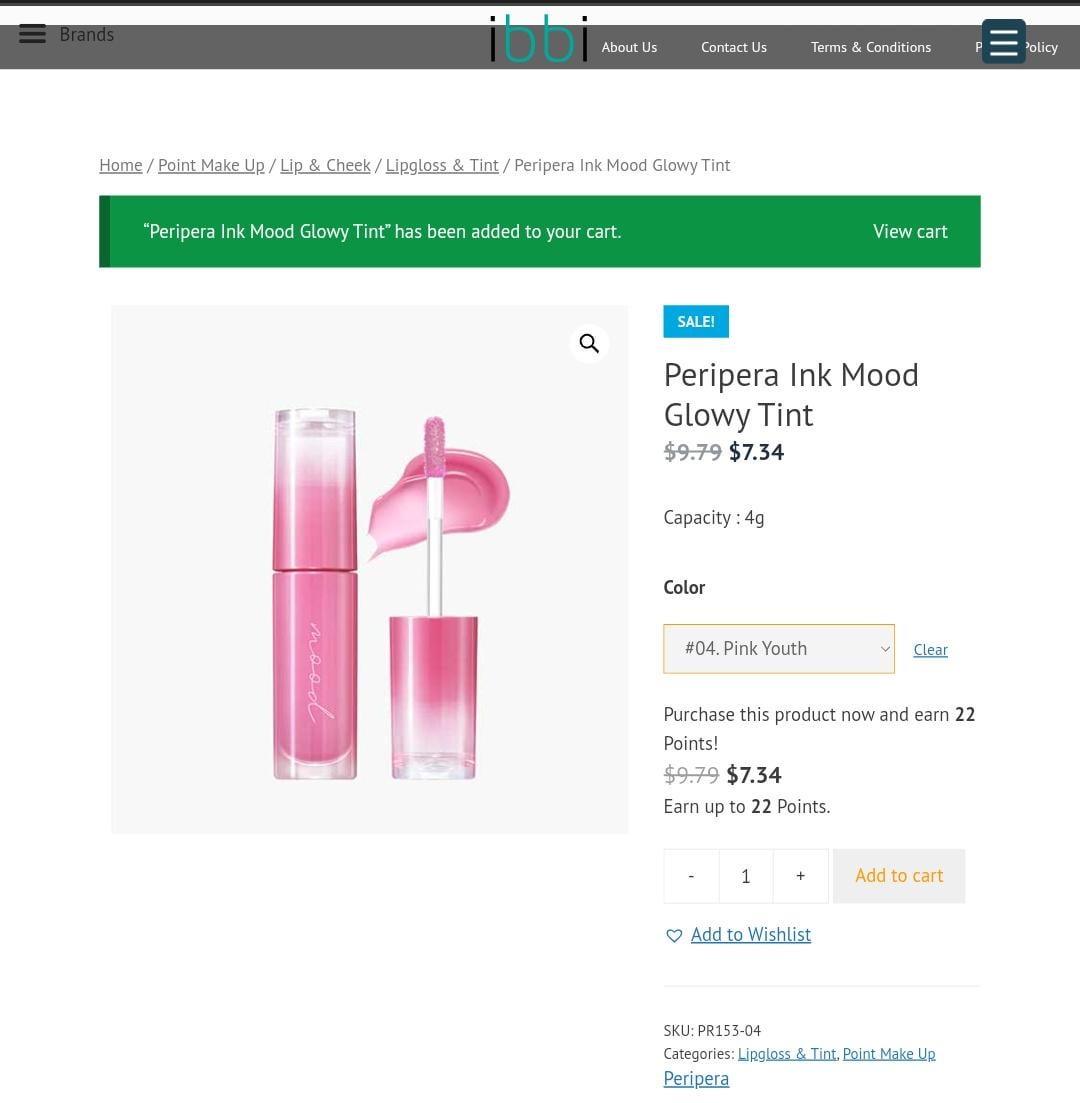Open the Peripera brand link
Screen dimensions: 1080x1103
pos(696,1078)
